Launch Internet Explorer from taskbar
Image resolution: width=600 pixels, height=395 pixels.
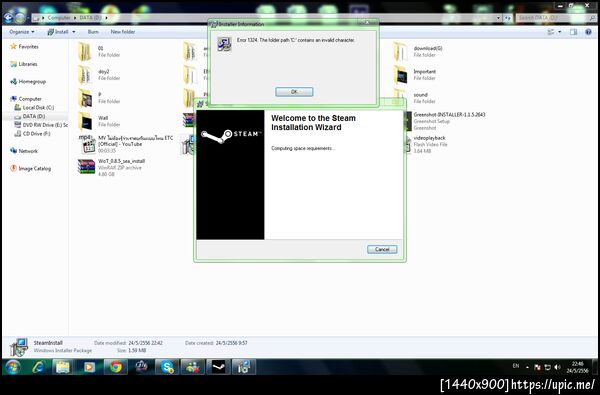coord(38,367)
